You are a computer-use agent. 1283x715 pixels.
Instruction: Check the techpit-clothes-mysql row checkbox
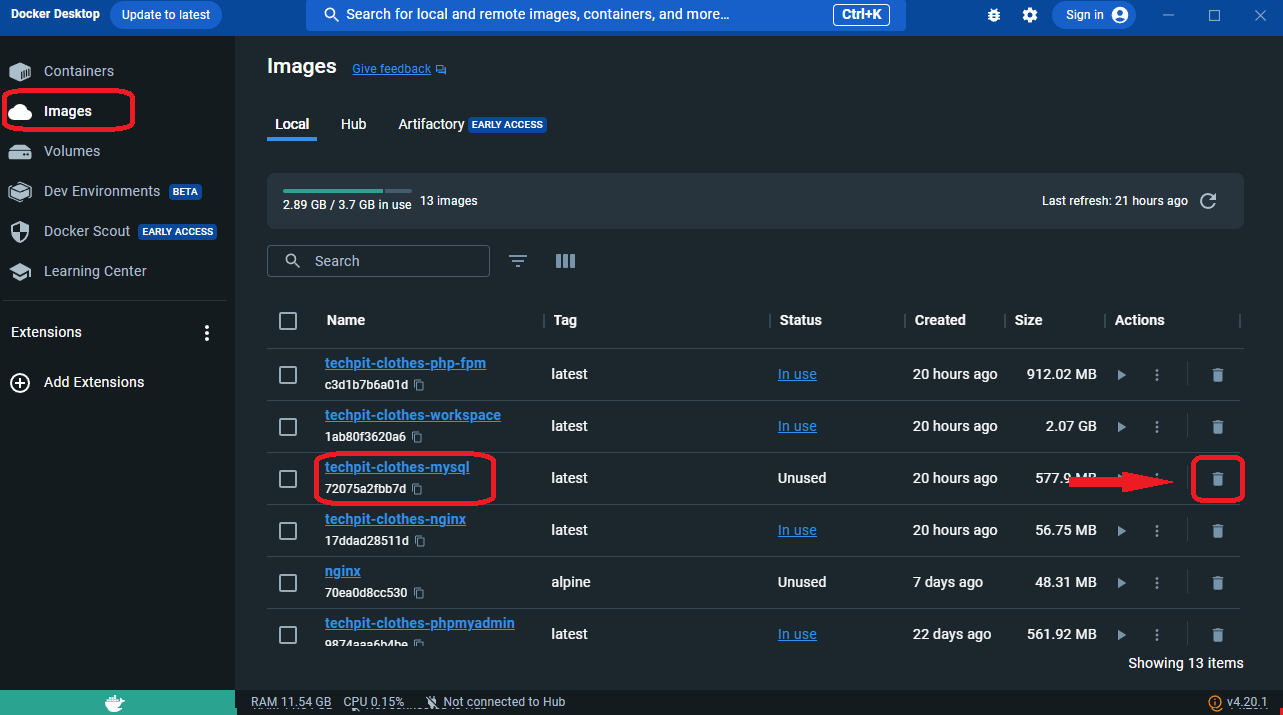288,479
